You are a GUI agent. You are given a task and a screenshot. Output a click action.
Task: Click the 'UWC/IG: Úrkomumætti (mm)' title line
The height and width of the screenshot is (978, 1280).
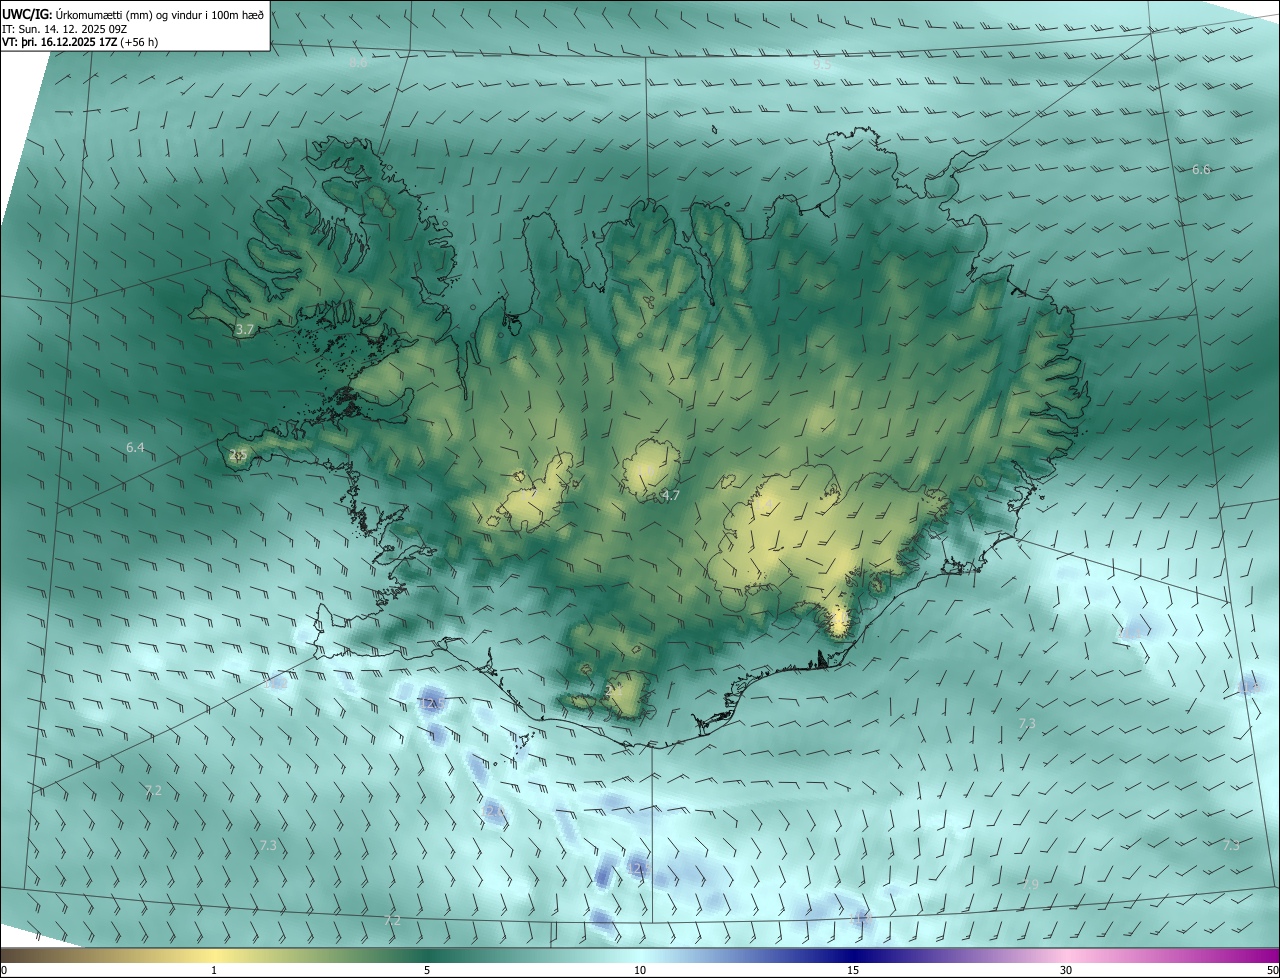pyautogui.click(x=133, y=14)
